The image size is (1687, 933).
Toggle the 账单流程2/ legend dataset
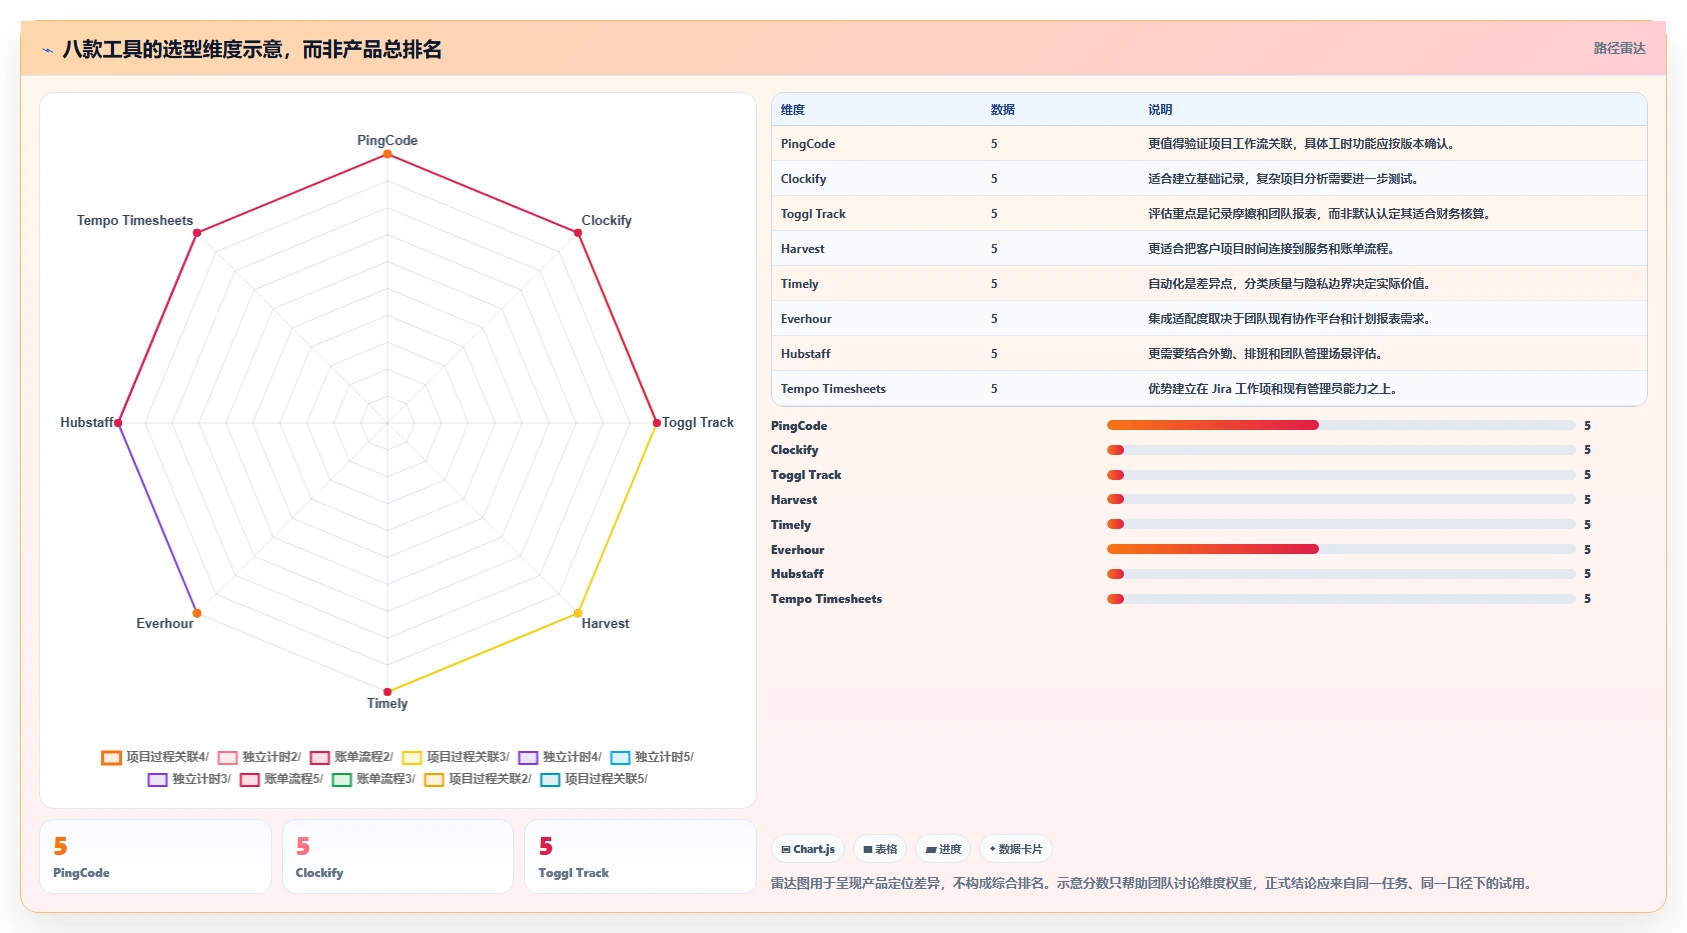(351, 757)
